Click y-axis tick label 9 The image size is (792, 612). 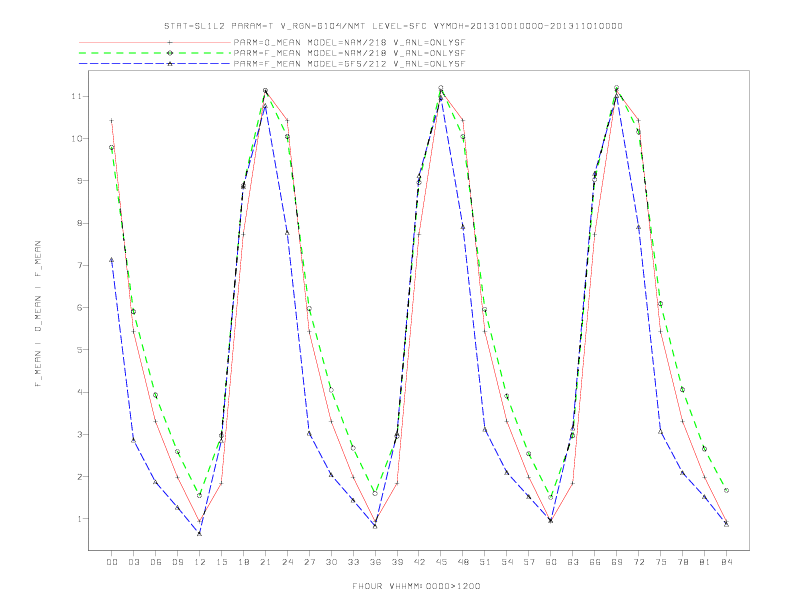coord(79,181)
